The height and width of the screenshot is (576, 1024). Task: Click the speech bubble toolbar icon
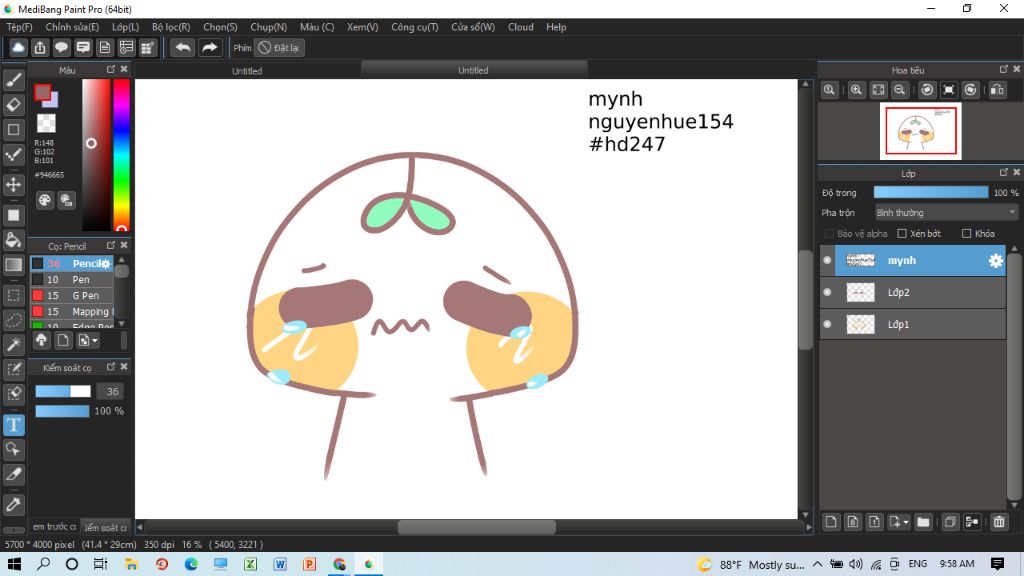(x=61, y=48)
